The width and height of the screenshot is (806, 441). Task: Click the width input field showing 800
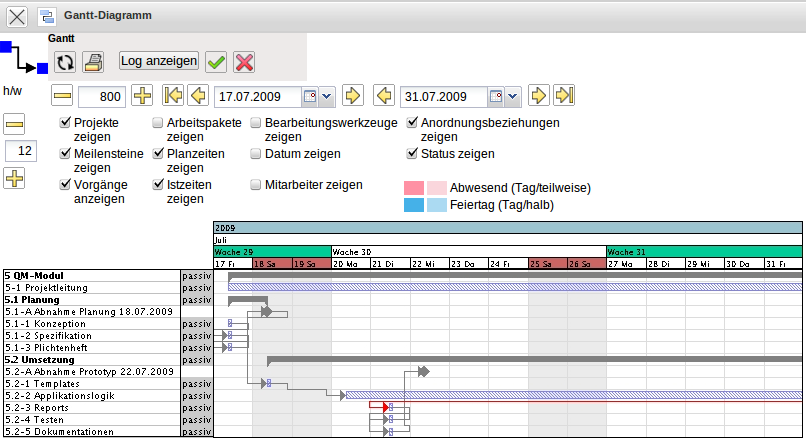click(x=101, y=97)
